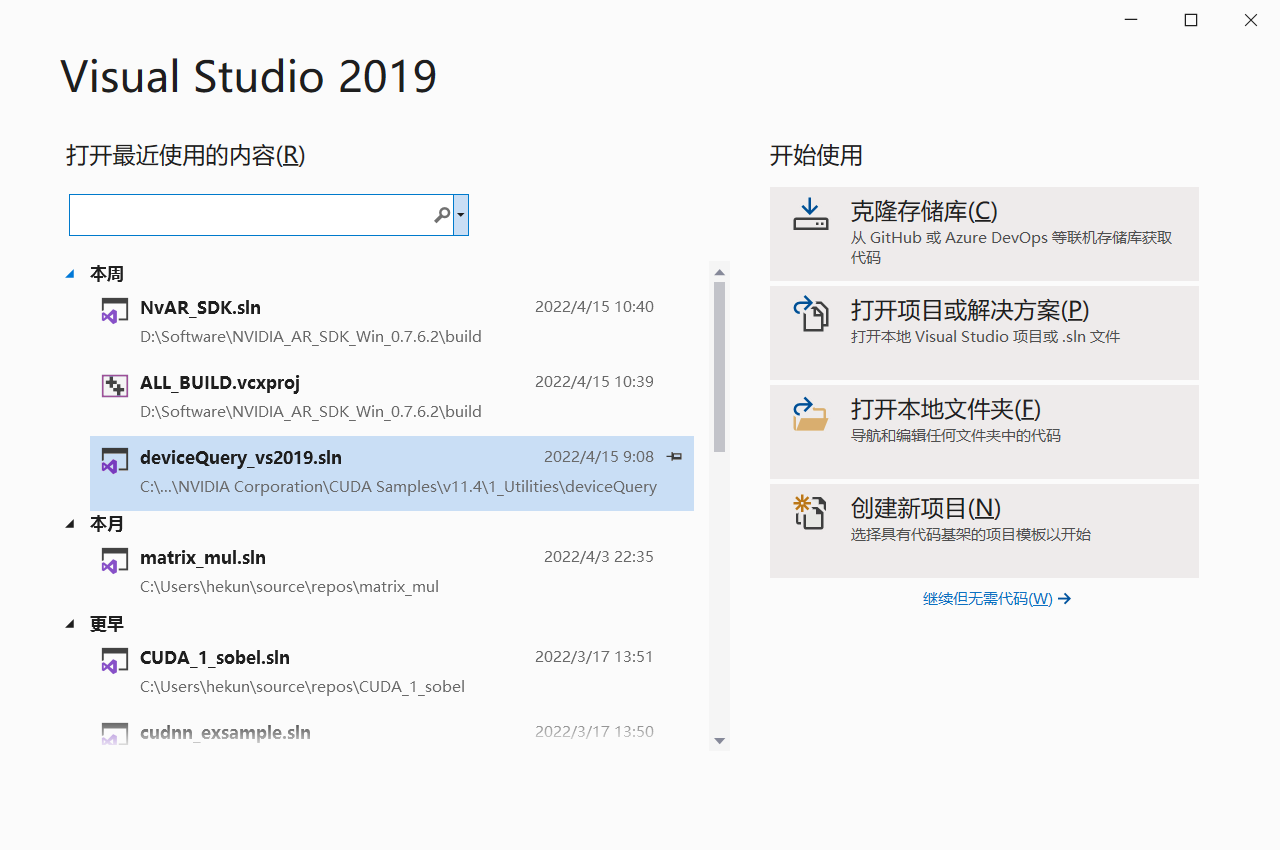
Task: Click the open local folder icon
Action: [811, 413]
